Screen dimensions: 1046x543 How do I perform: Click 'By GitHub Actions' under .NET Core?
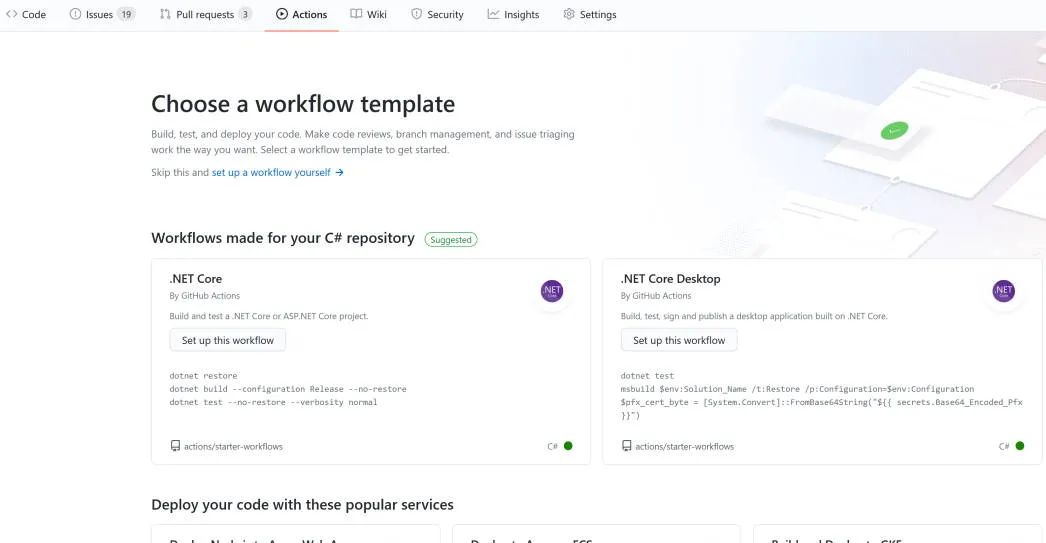pos(205,296)
